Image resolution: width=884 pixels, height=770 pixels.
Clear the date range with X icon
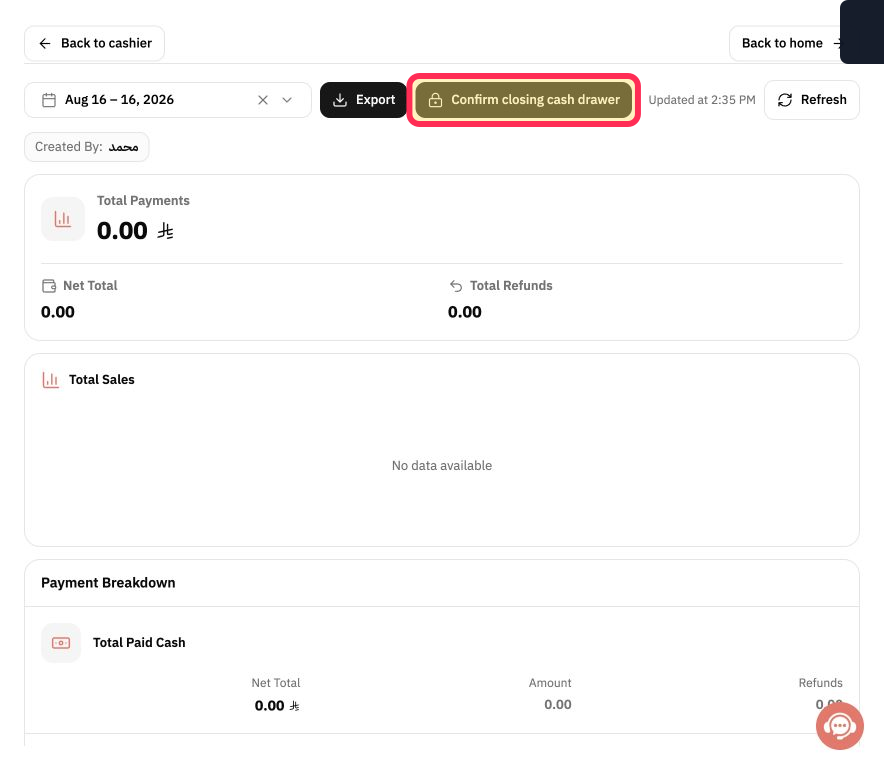(x=263, y=100)
